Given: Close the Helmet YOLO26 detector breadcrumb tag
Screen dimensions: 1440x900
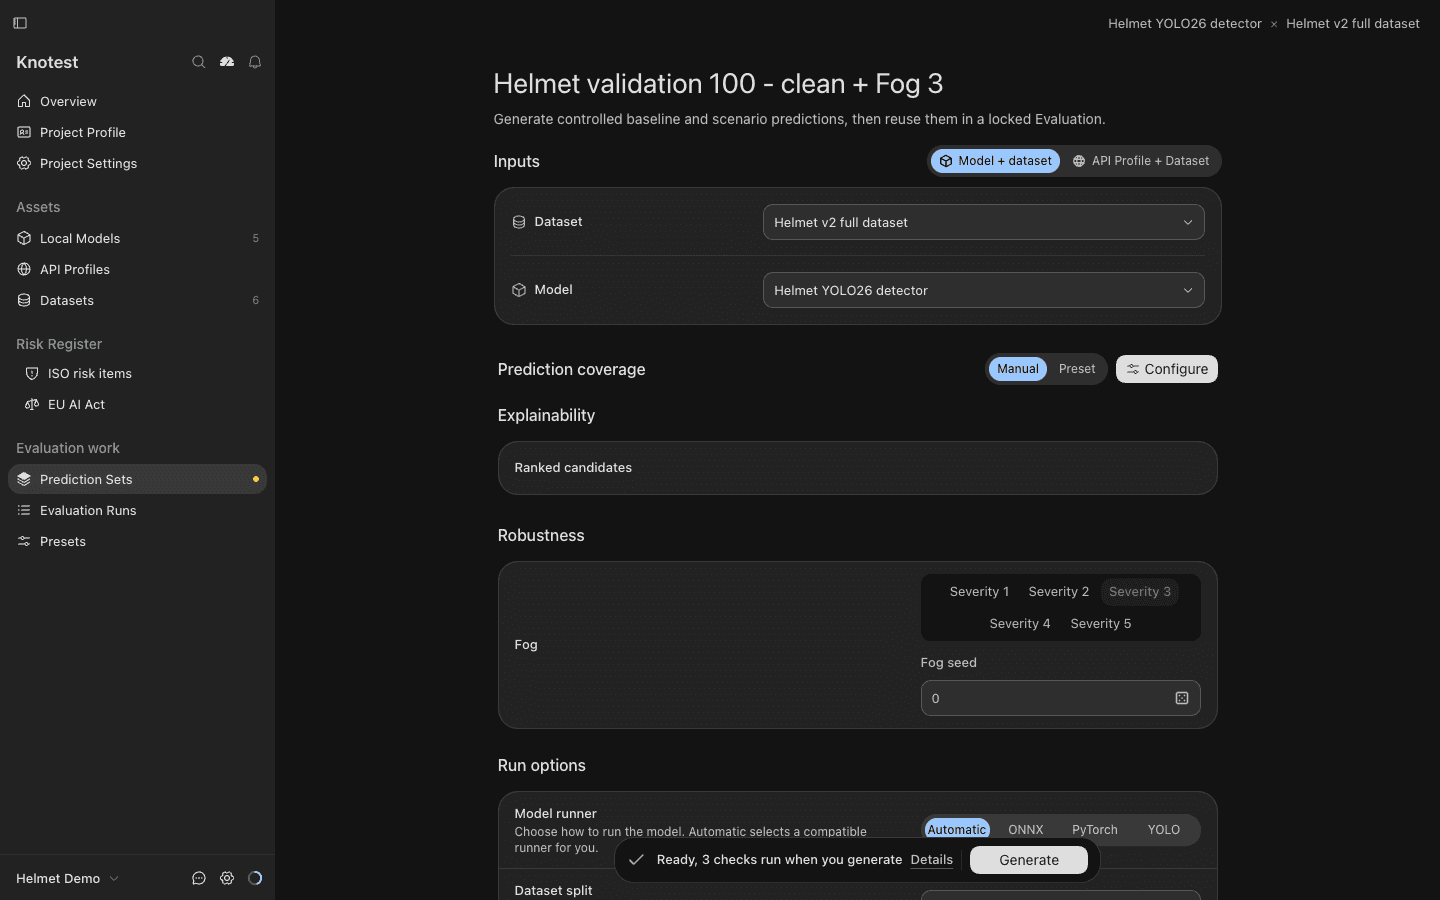Looking at the screenshot, I should (x=1274, y=24).
